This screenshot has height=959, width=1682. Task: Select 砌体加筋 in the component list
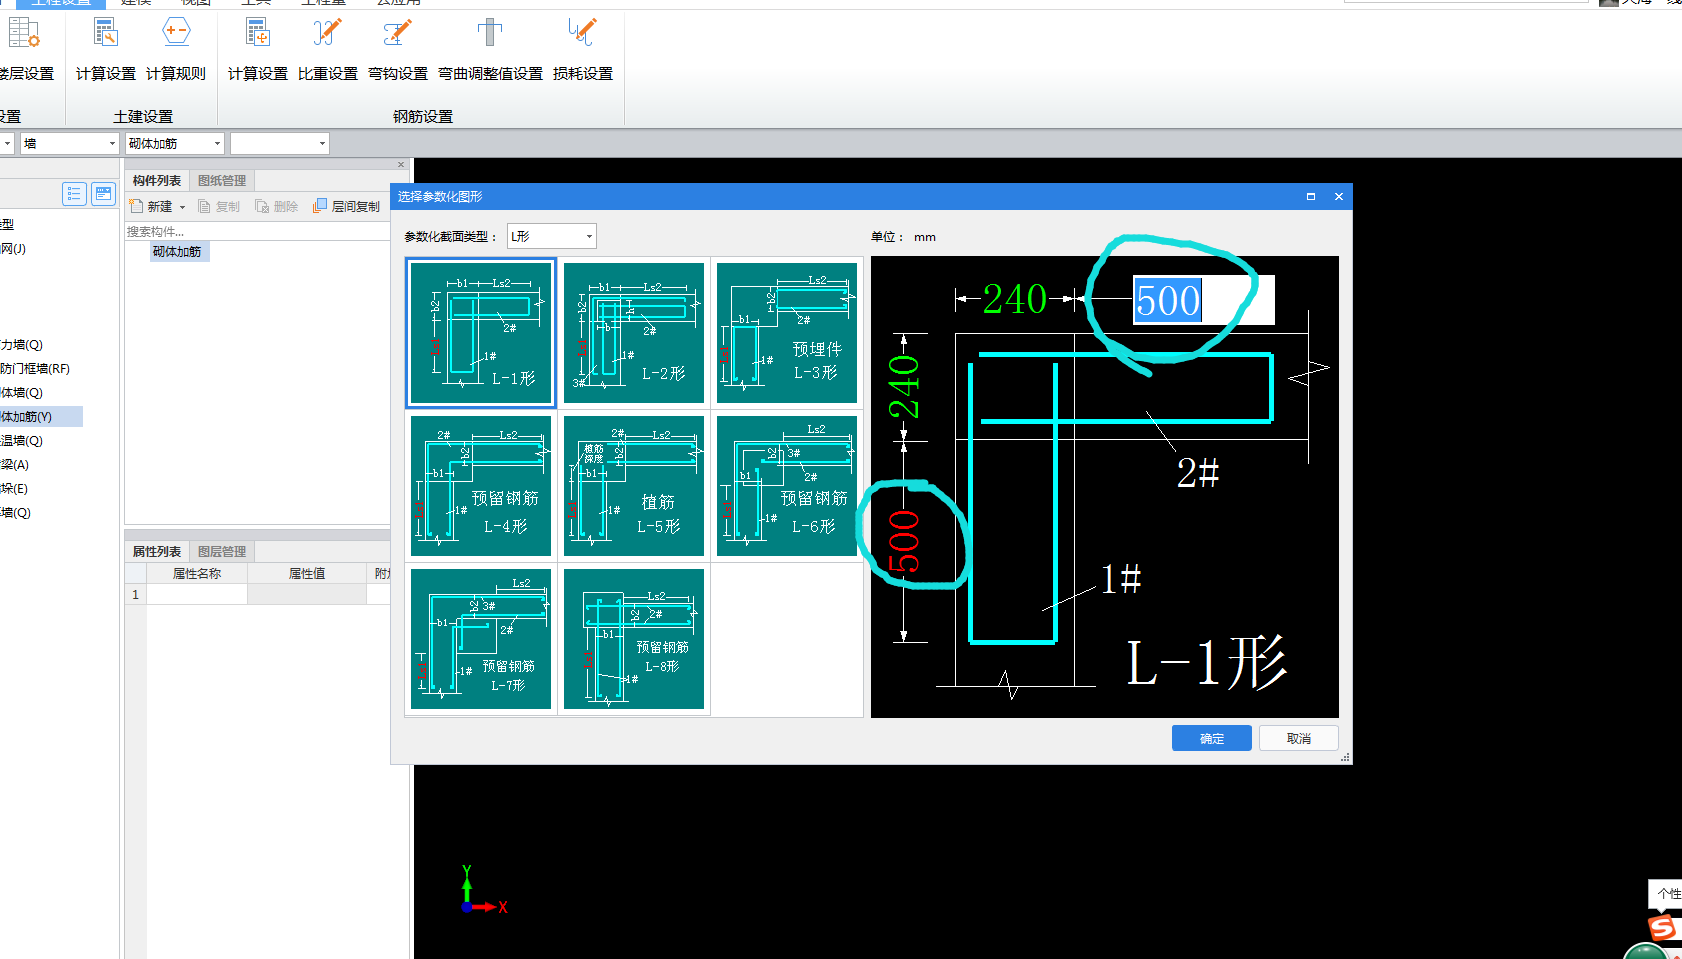click(x=177, y=252)
